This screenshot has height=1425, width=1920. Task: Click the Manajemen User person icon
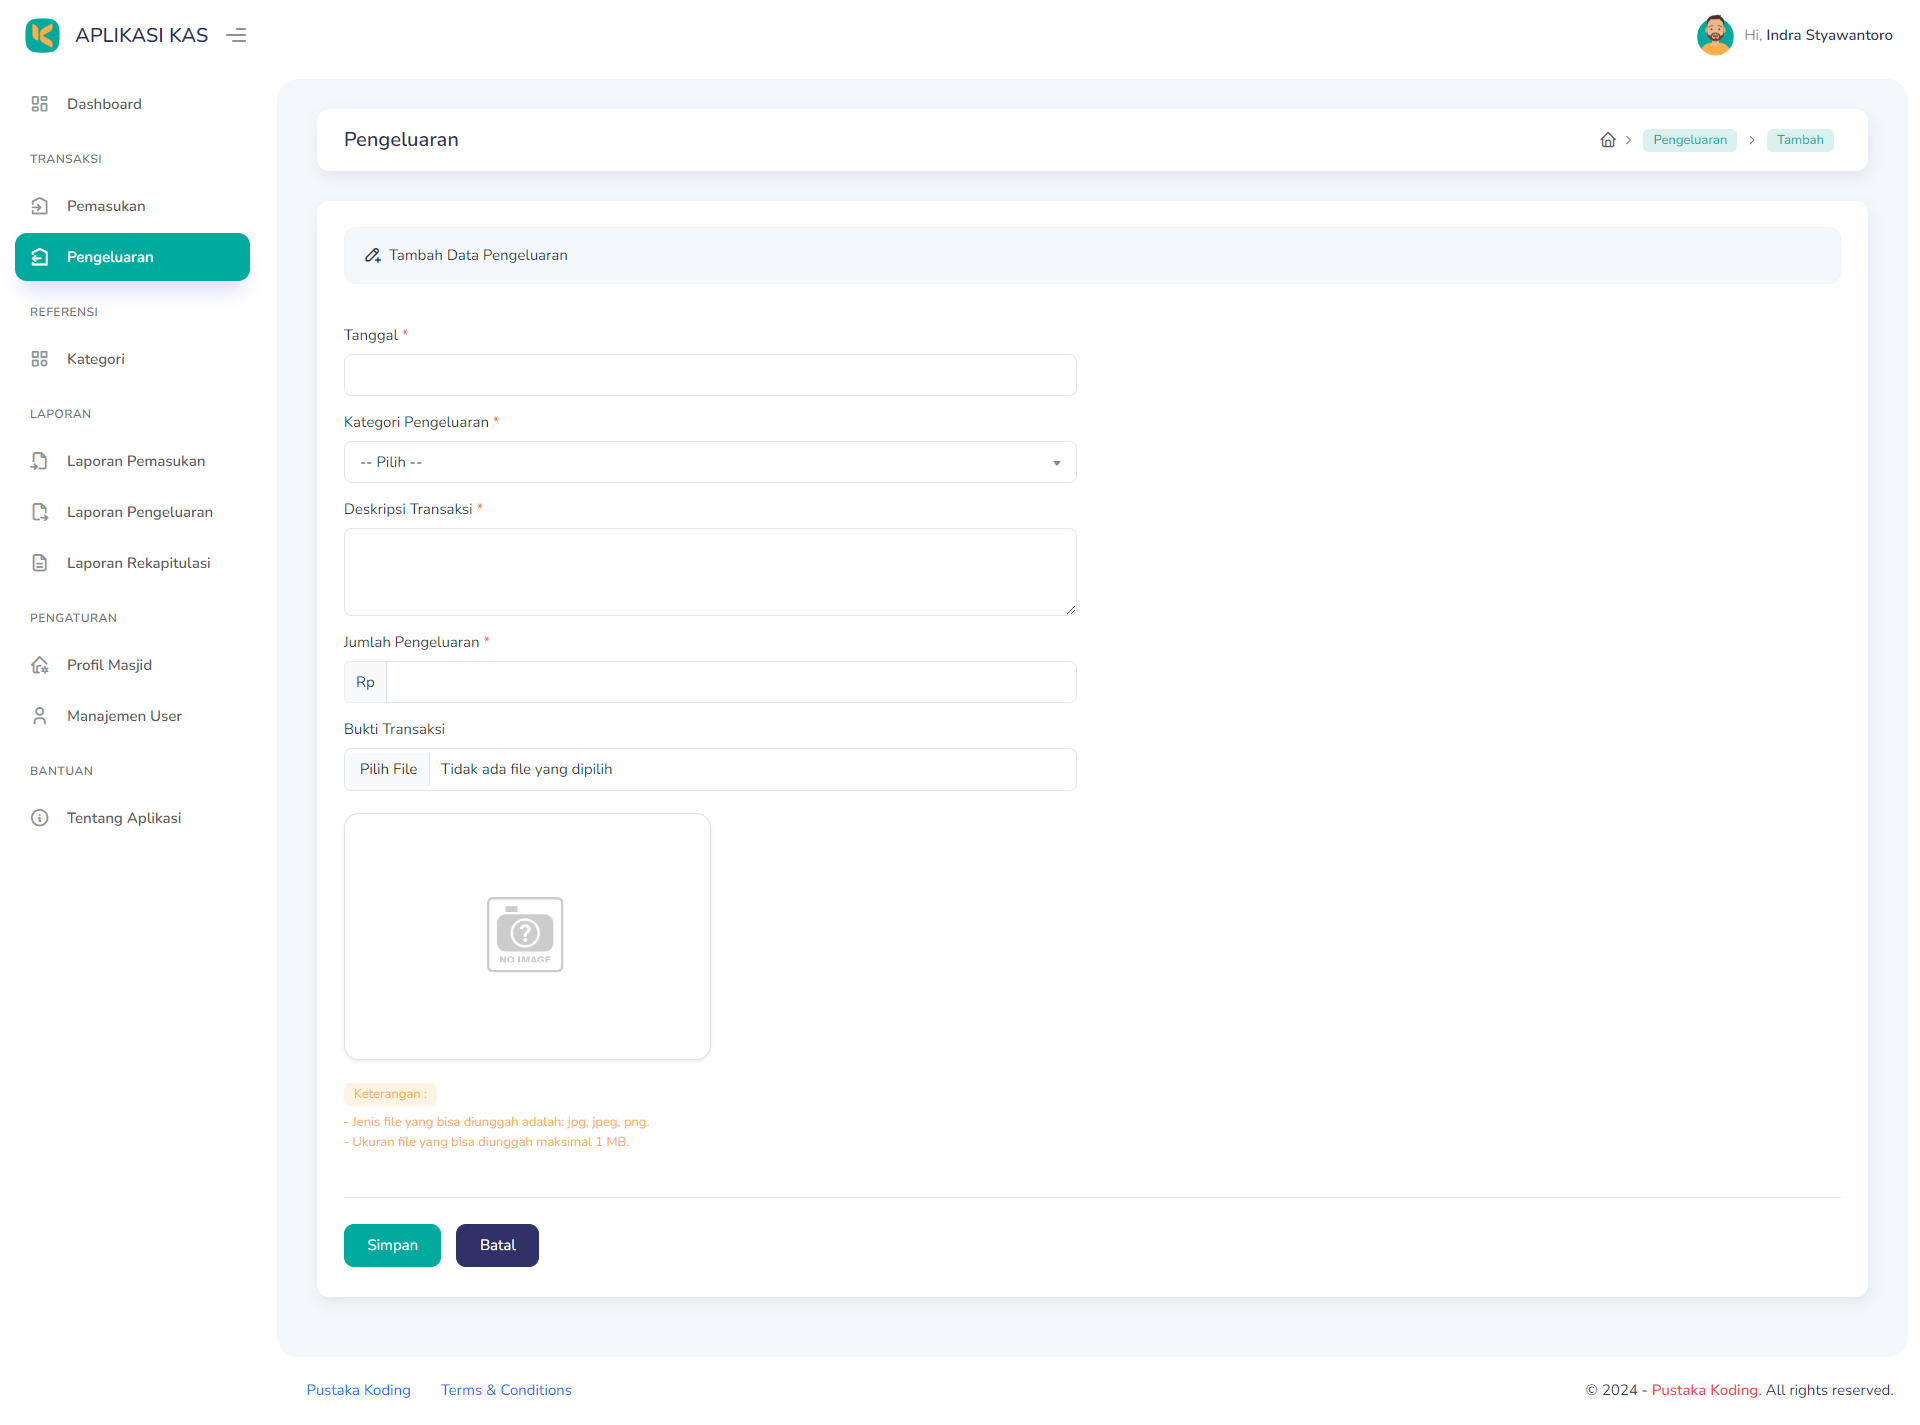40,715
